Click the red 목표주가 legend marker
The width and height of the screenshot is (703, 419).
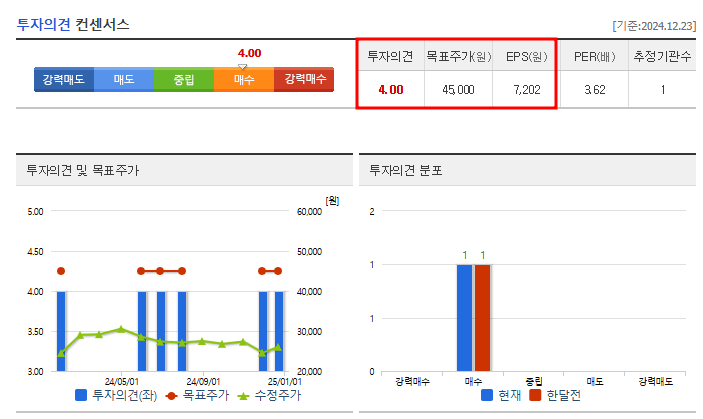(171, 396)
